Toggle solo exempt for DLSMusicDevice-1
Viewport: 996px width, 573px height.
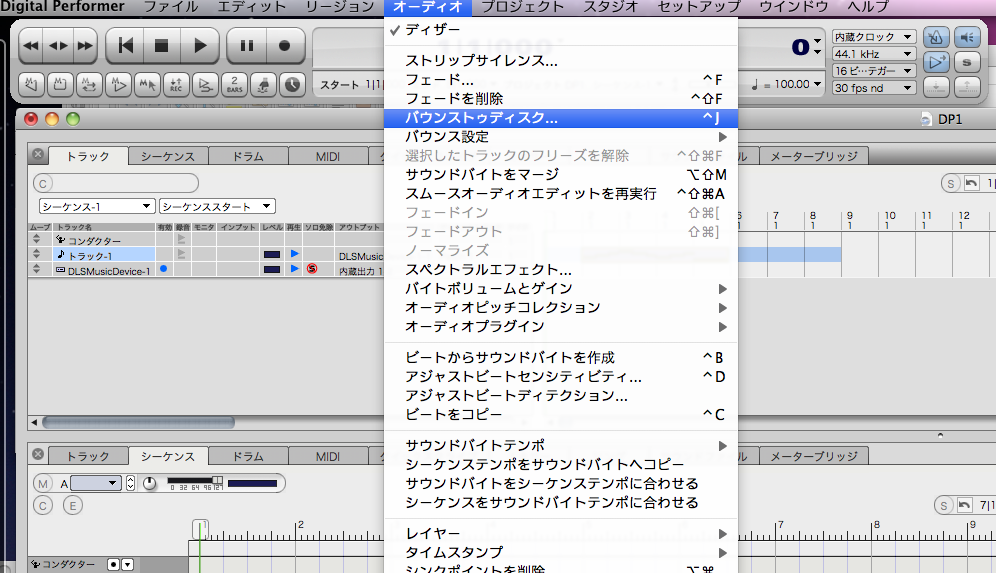pyautogui.click(x=312, y=269)
